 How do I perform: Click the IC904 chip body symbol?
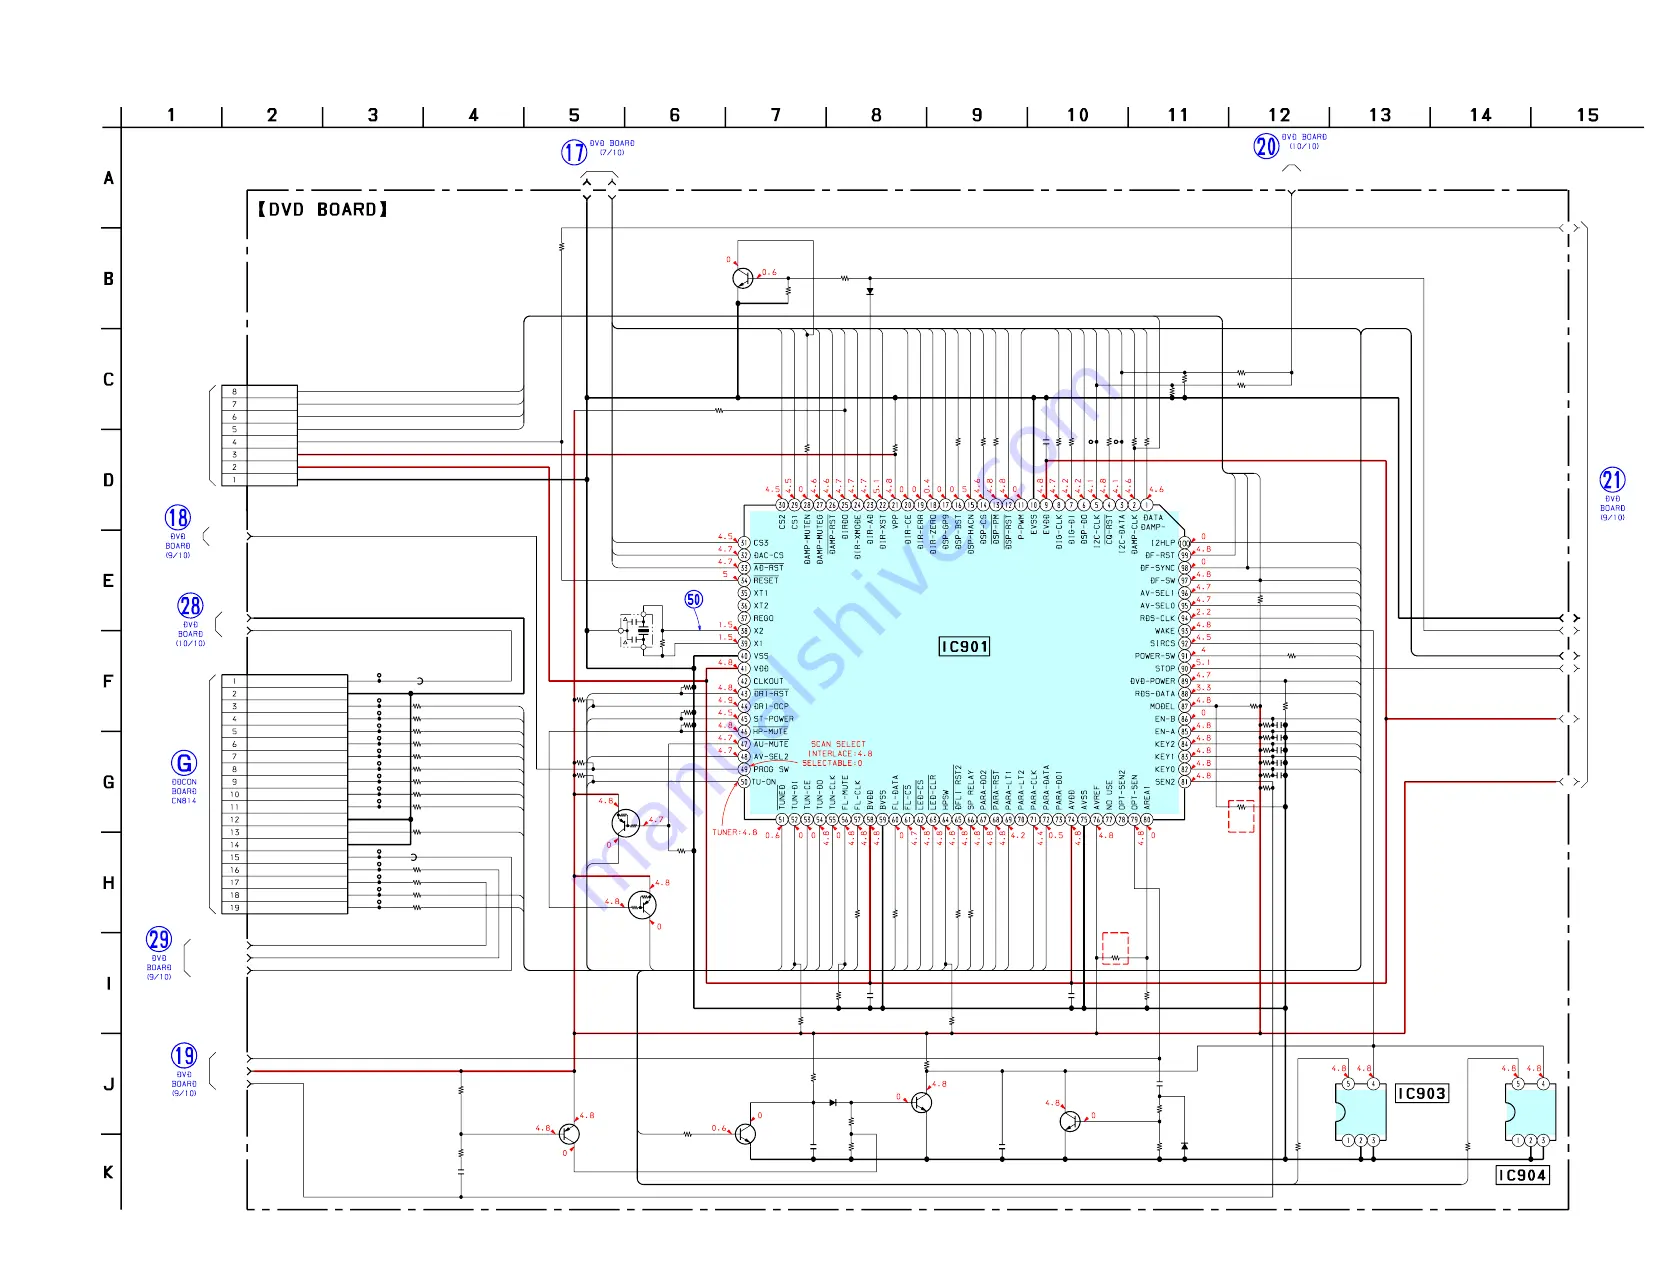[x=1530, y=1114]
